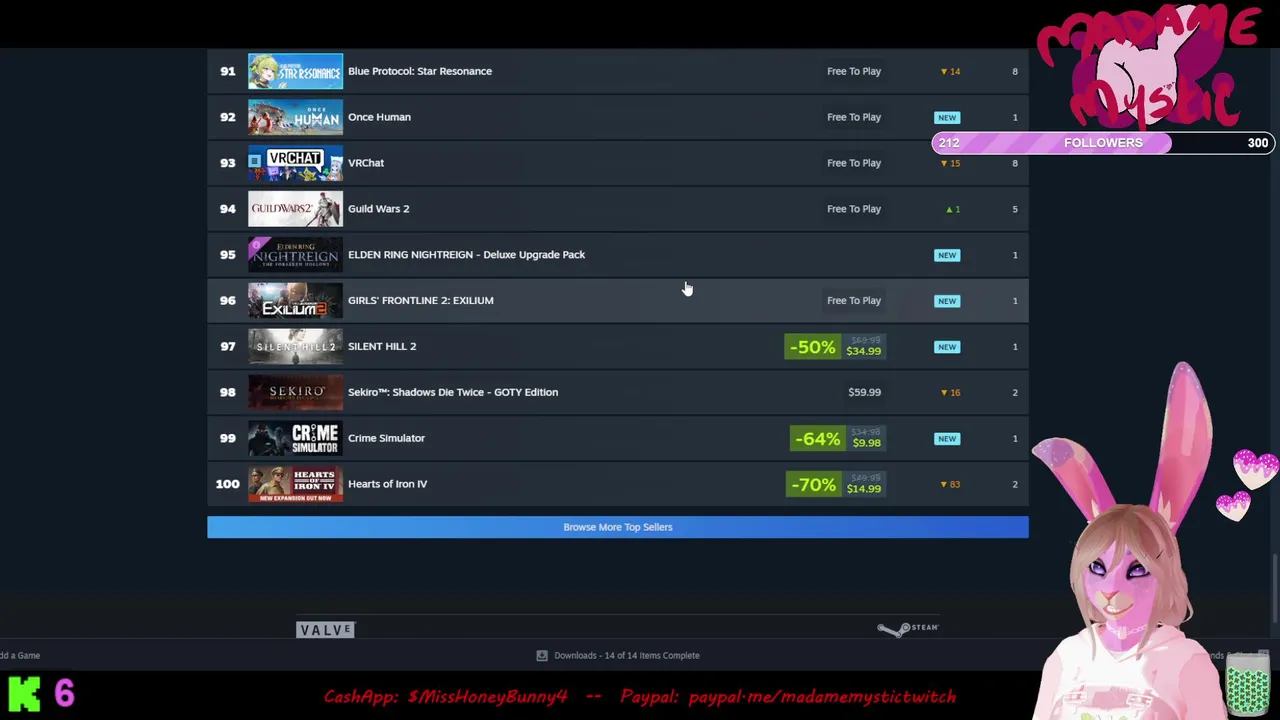
Task: Open Guild Wars 2 thumbnail image
Action: pos(295,209)
